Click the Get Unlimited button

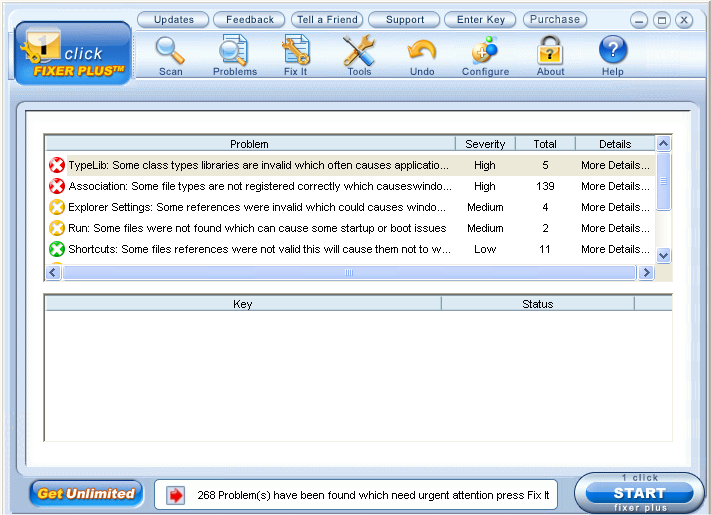(x=86, y=493)
